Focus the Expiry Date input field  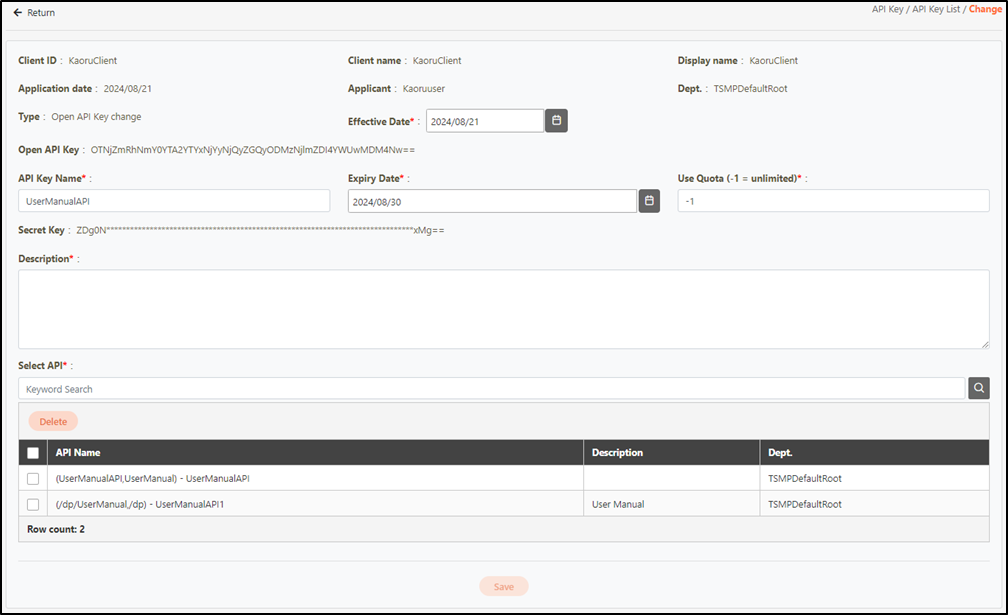pyautogui.click(x=492, y=201)
